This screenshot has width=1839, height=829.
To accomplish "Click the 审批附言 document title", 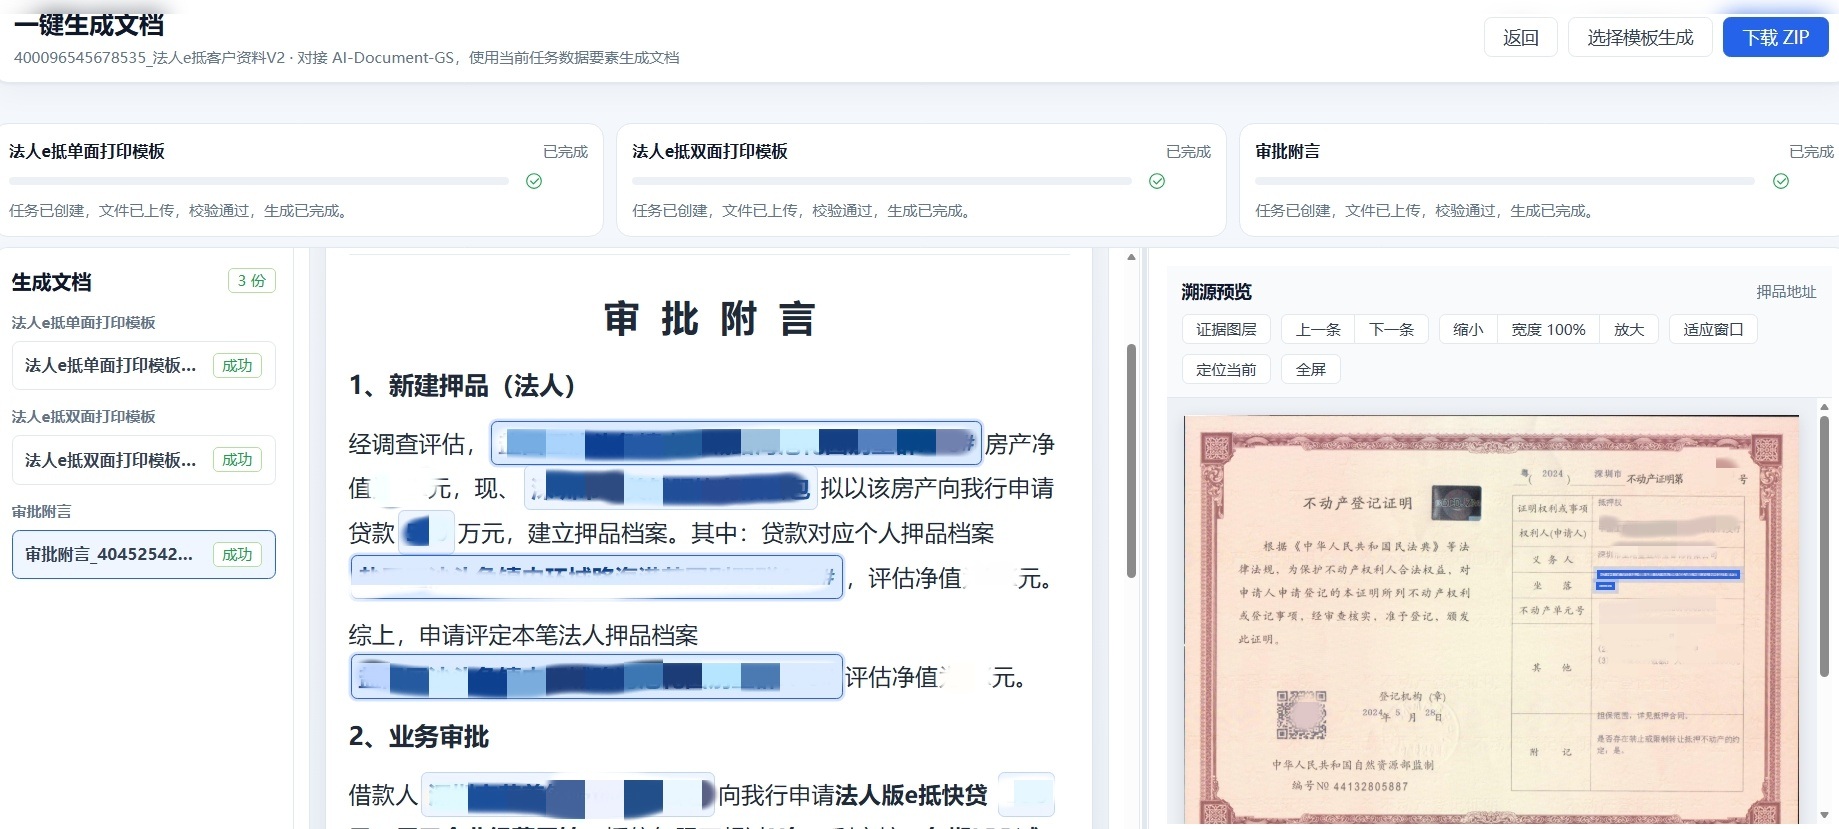I will 709,319.
